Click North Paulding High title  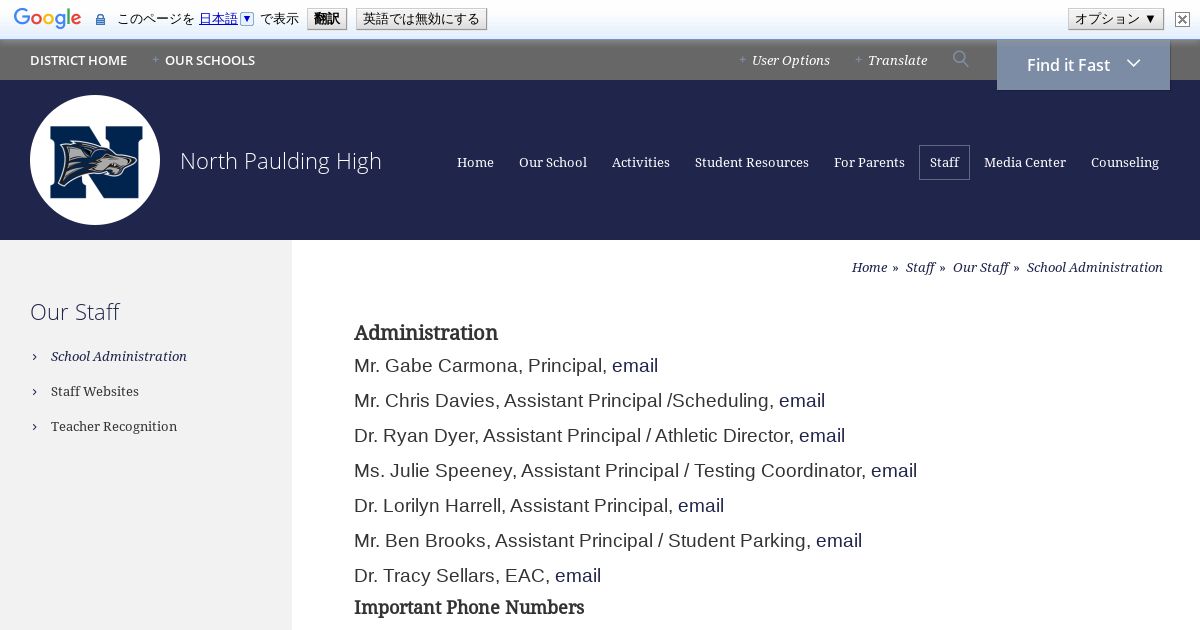click(x=281, y=161)
